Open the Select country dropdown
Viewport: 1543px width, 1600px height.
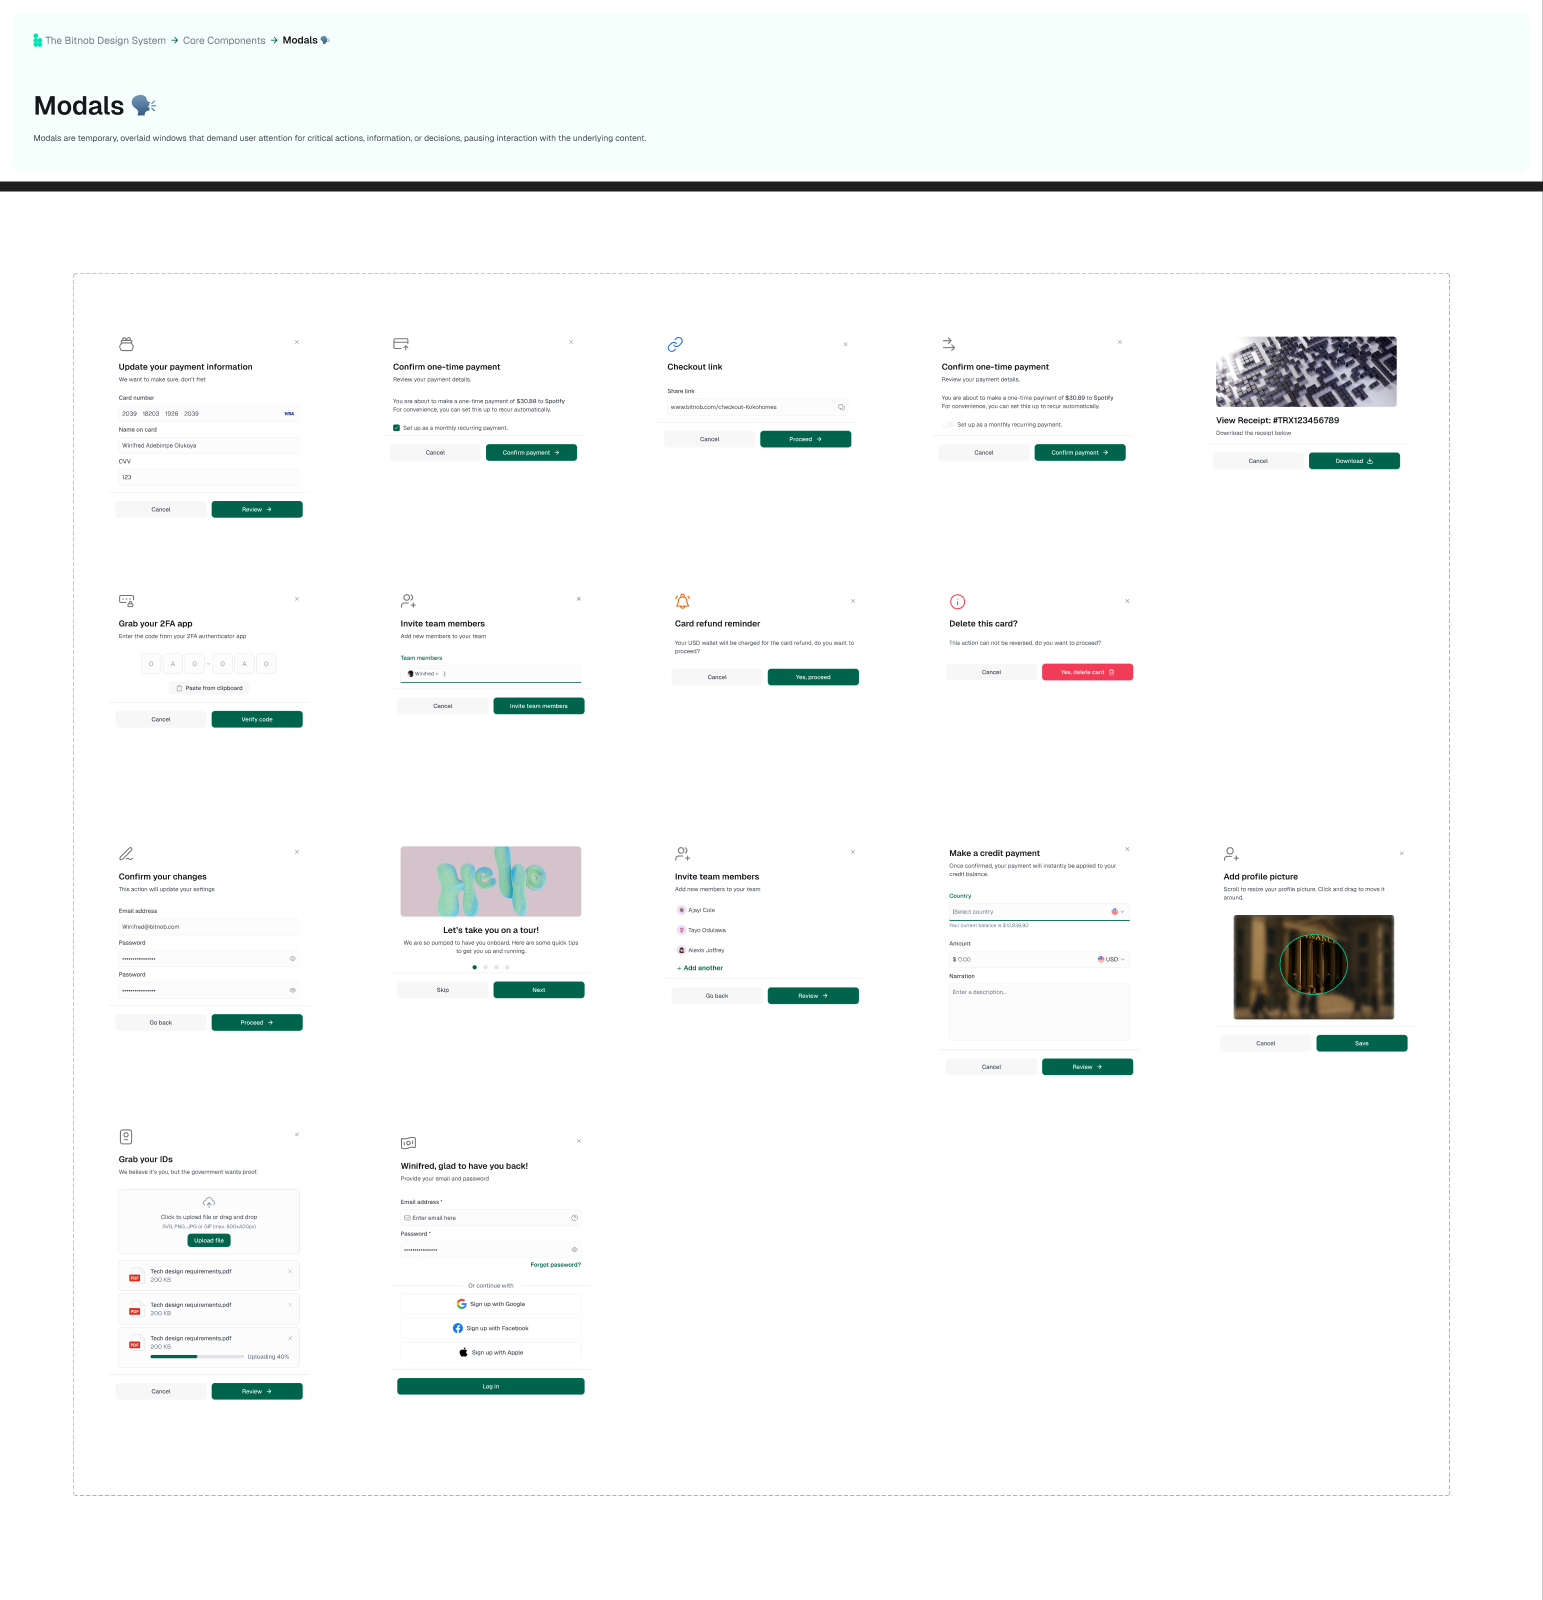click(1039, 912)
